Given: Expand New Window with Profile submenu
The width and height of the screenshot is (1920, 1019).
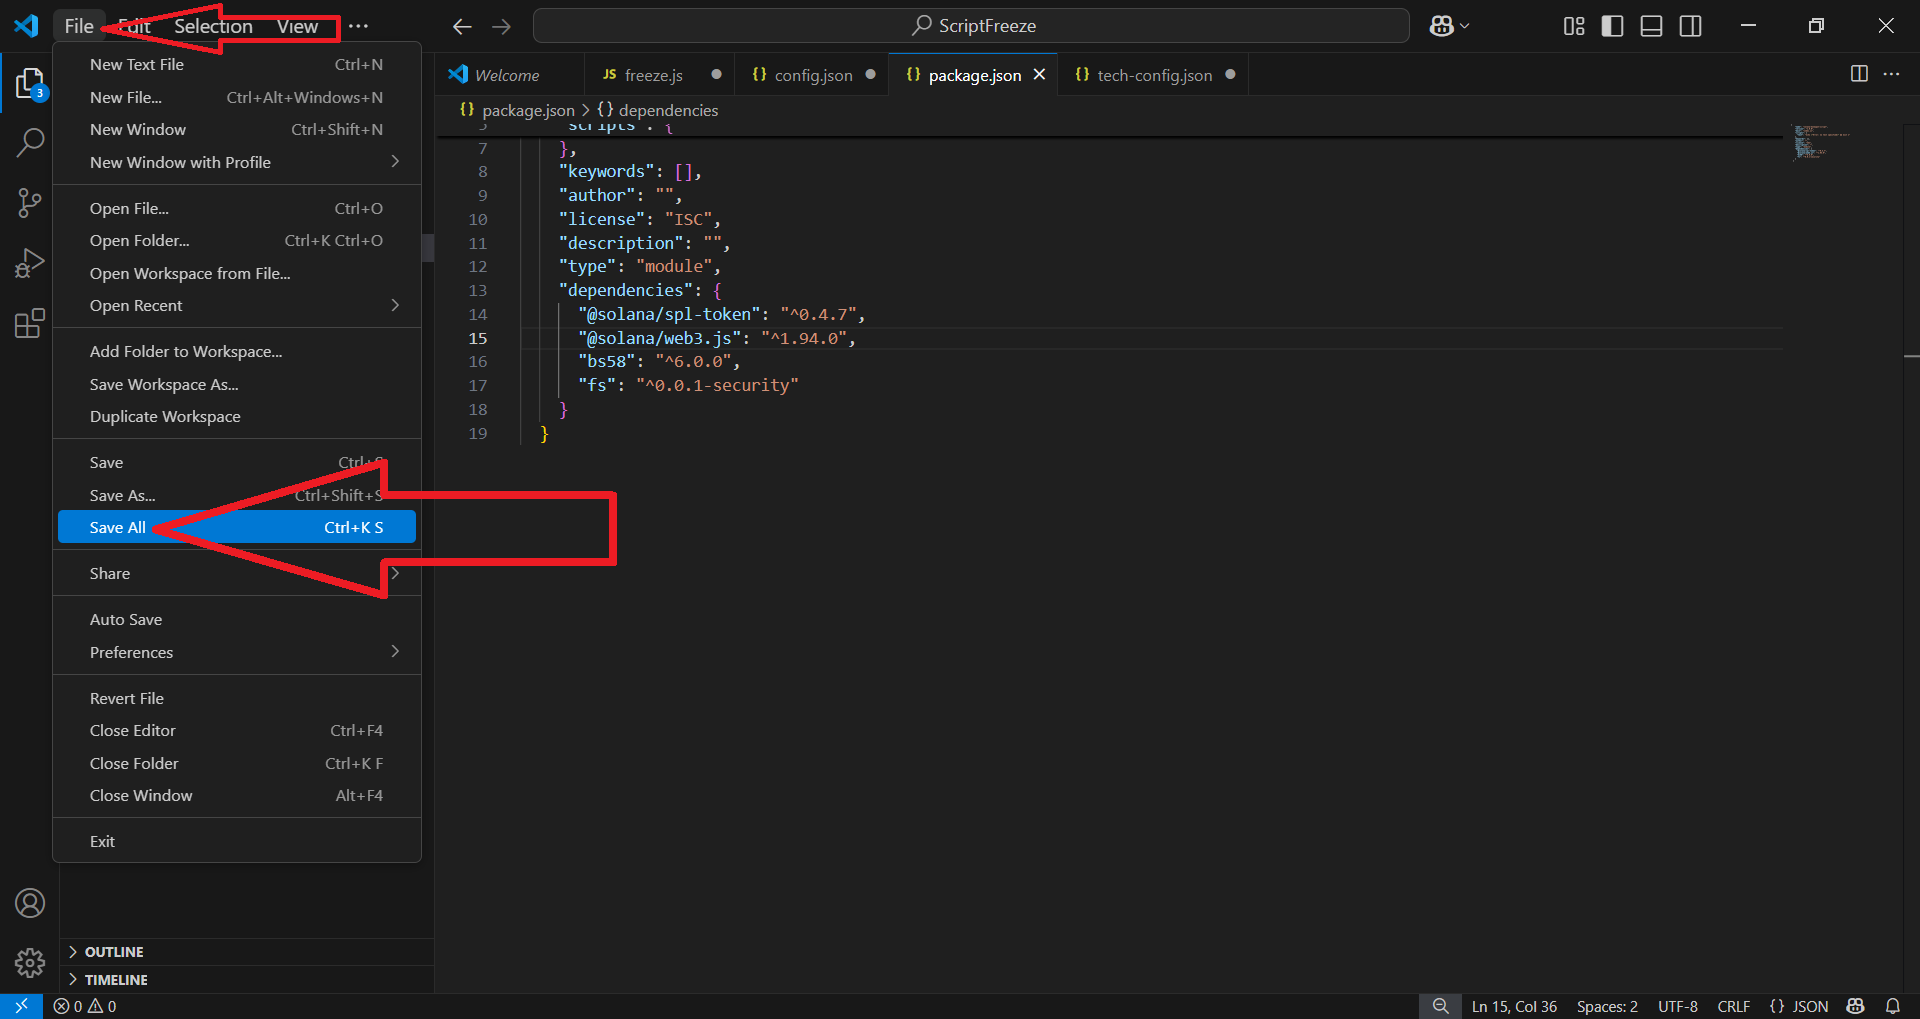Looking at the screenshot, I should [x=237, y=162].
